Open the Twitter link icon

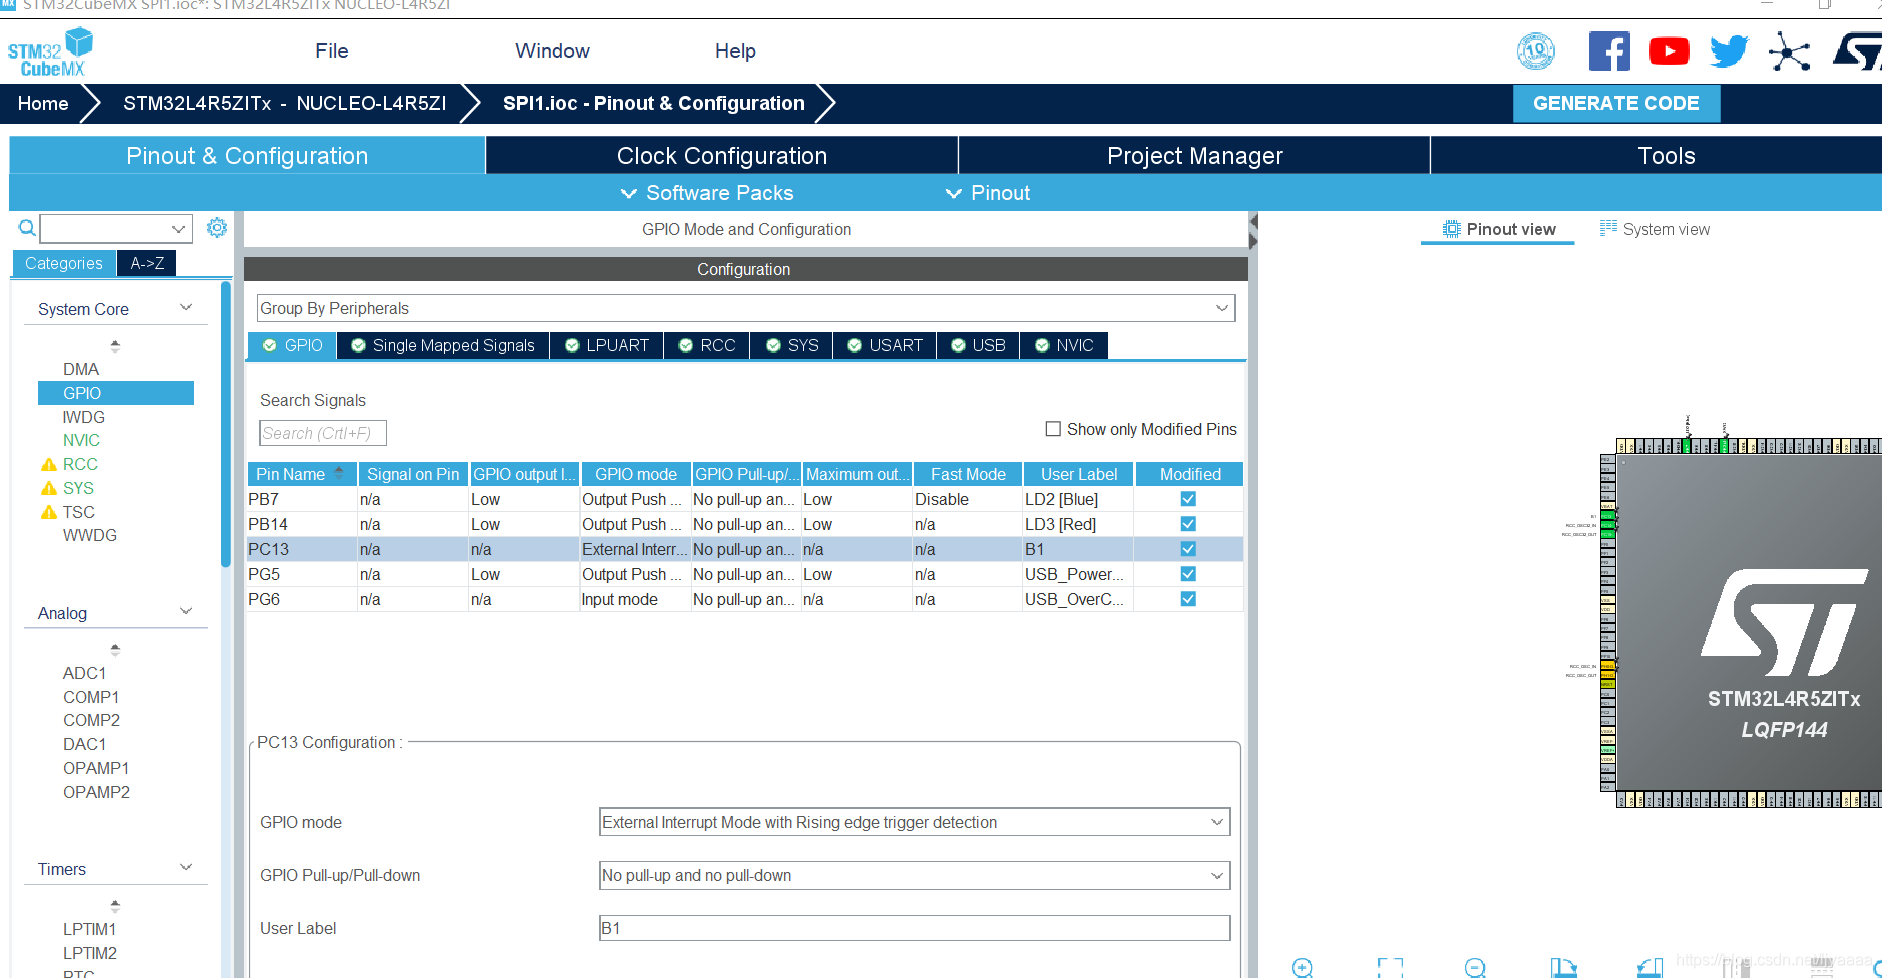1729,51
